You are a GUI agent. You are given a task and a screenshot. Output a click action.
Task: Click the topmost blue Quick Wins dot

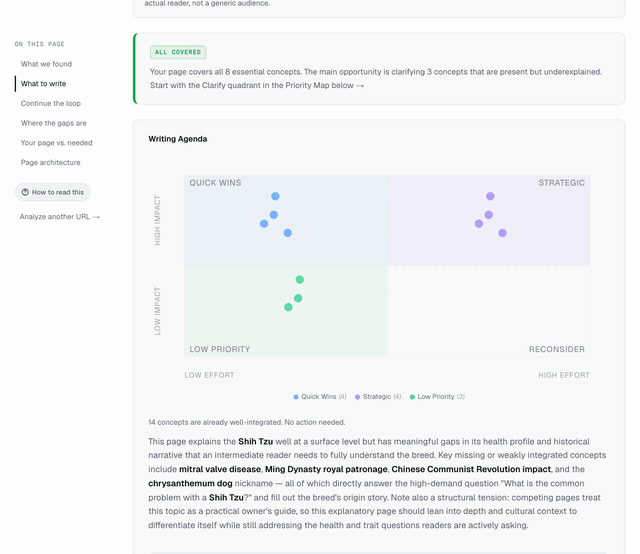point(276,196)
